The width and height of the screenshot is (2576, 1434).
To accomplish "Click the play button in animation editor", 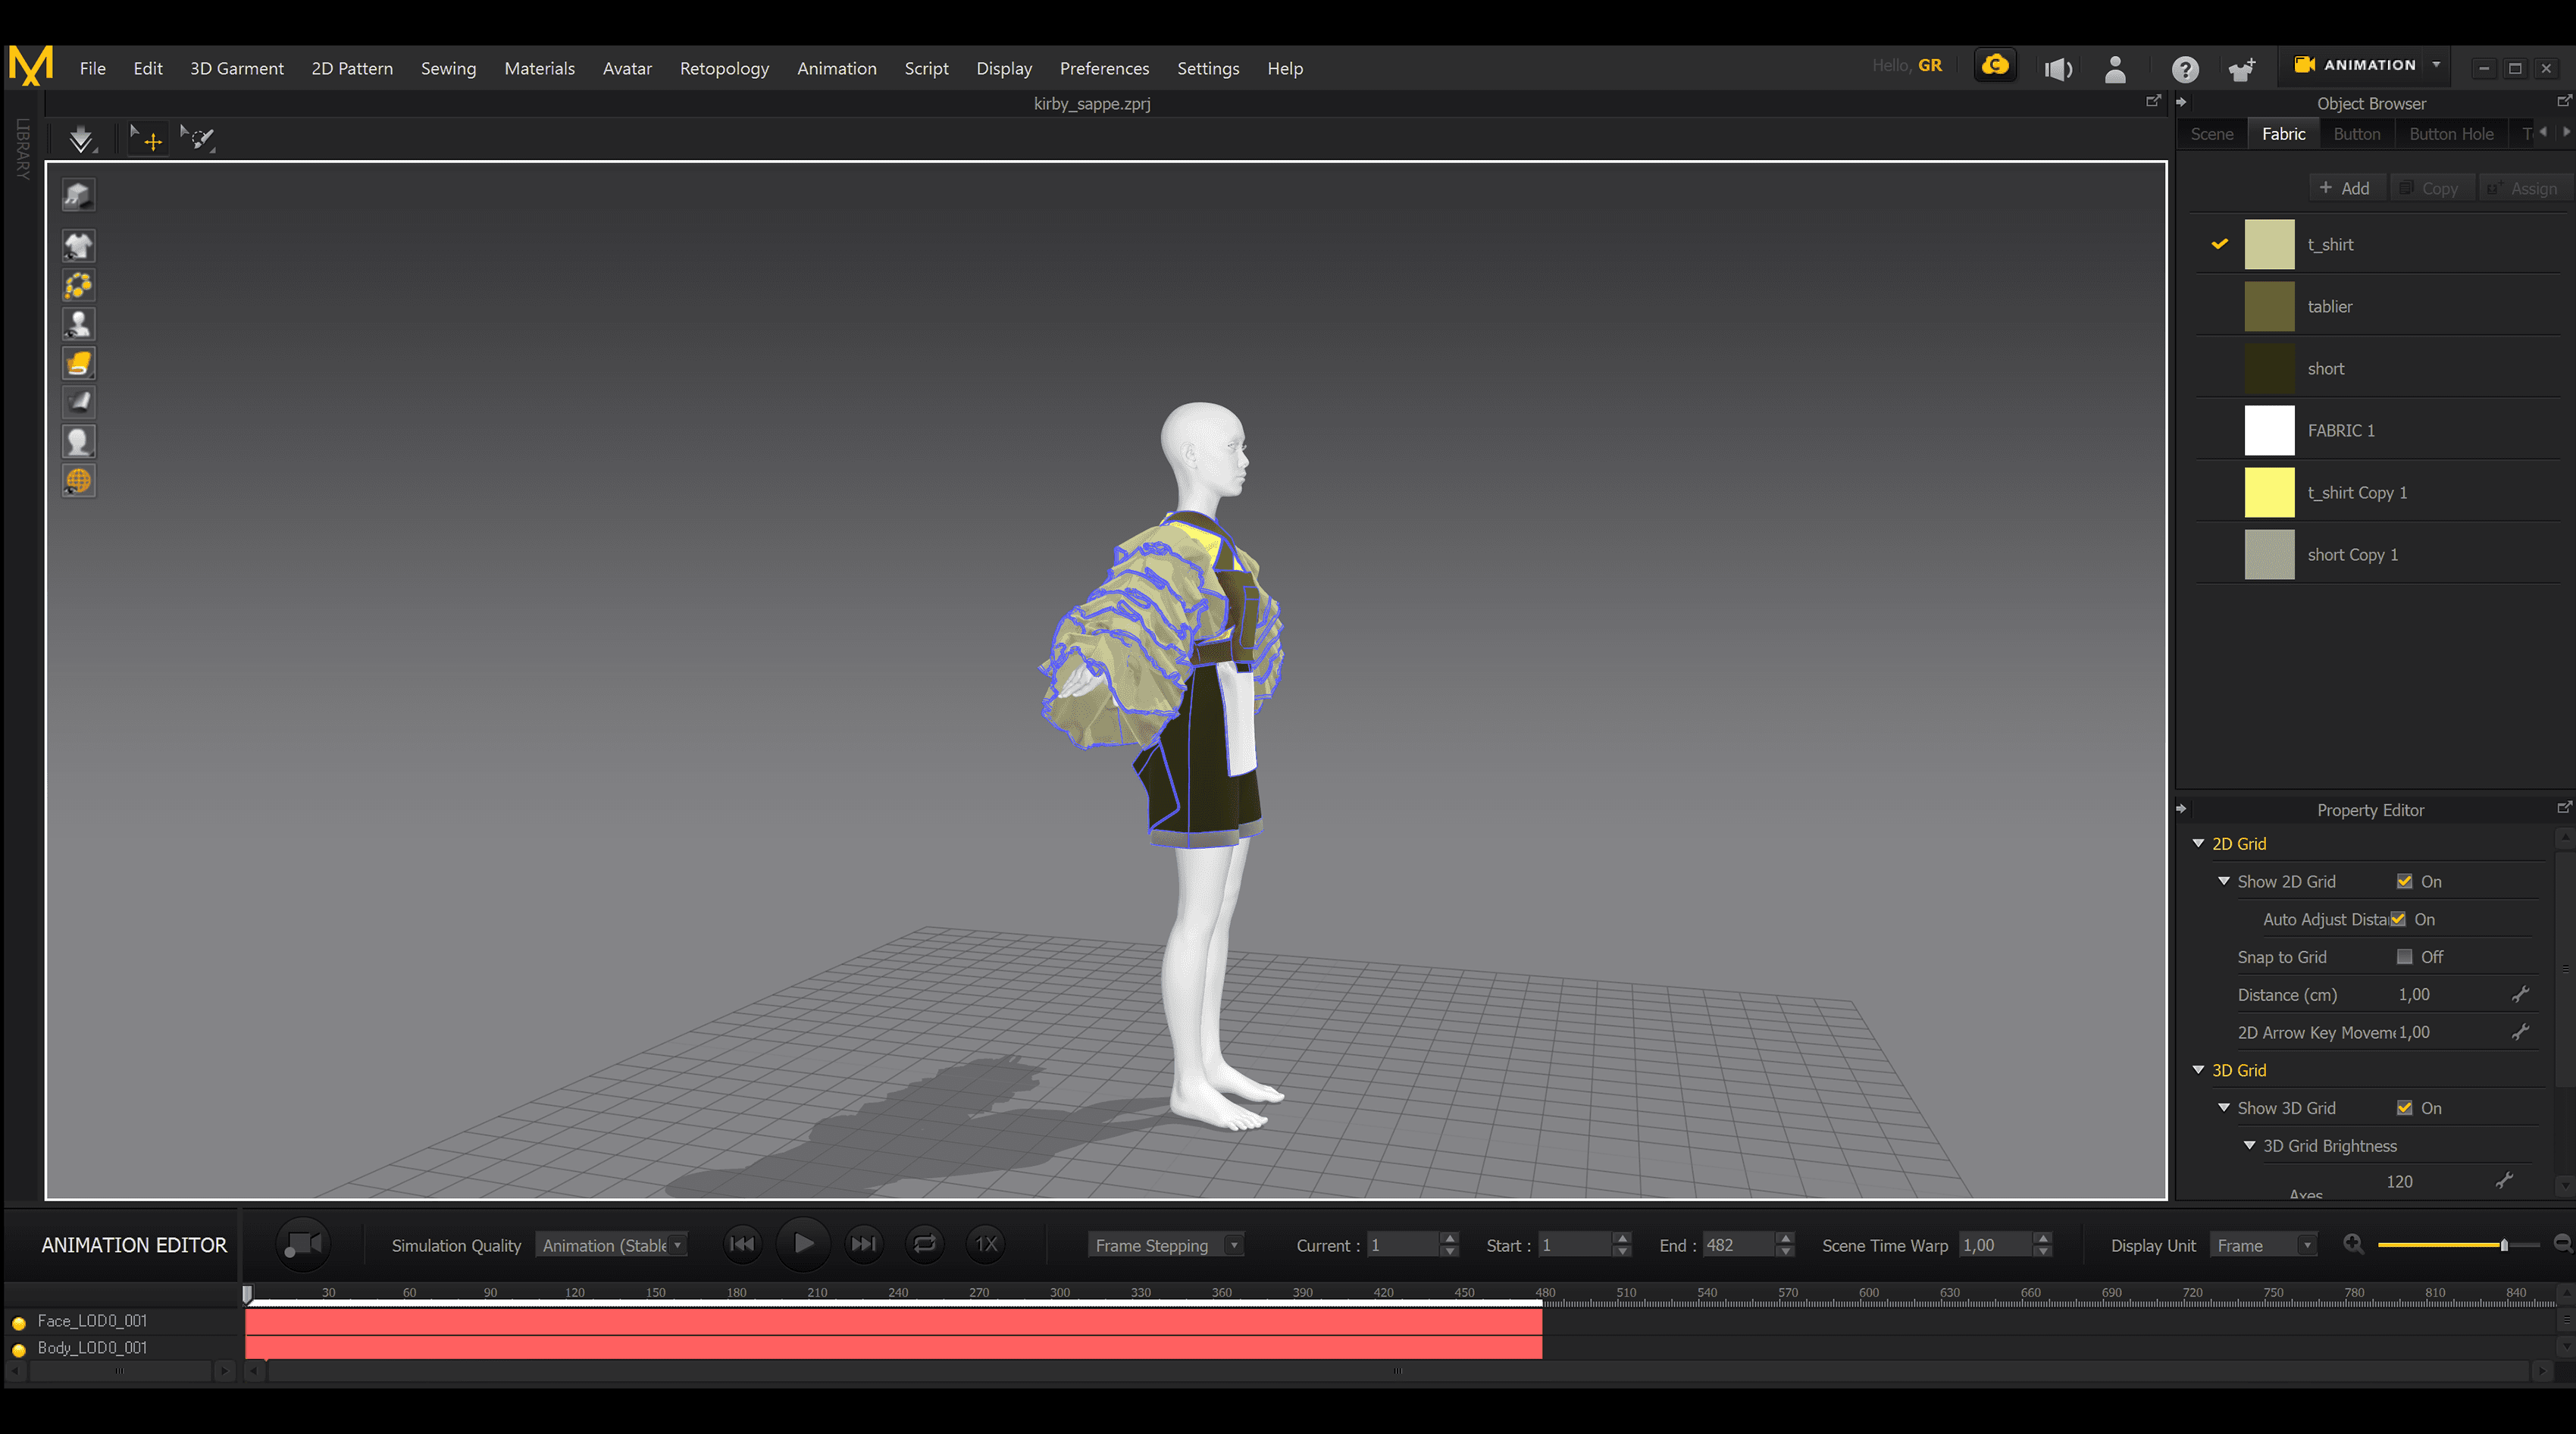I will (x=803, y=1243).
